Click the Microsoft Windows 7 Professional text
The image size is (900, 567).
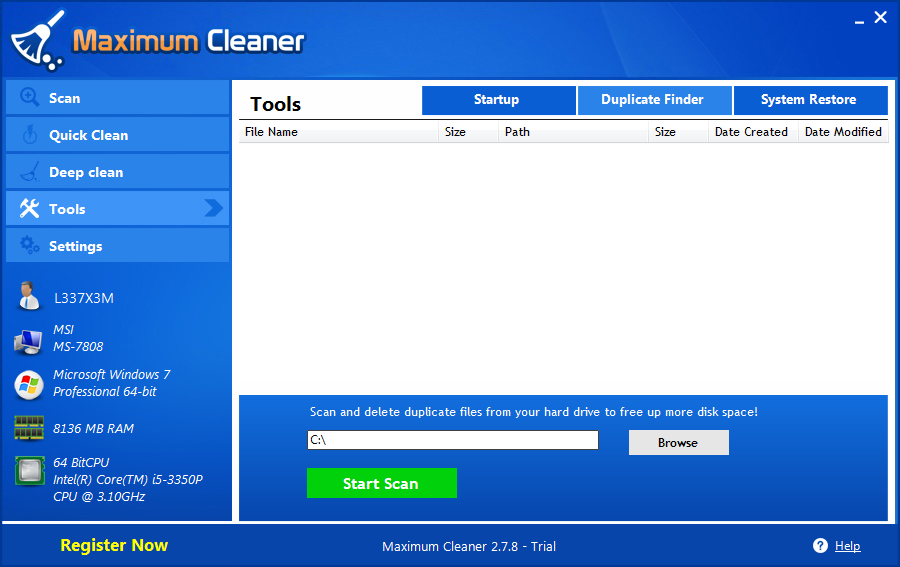click(112, 383)
